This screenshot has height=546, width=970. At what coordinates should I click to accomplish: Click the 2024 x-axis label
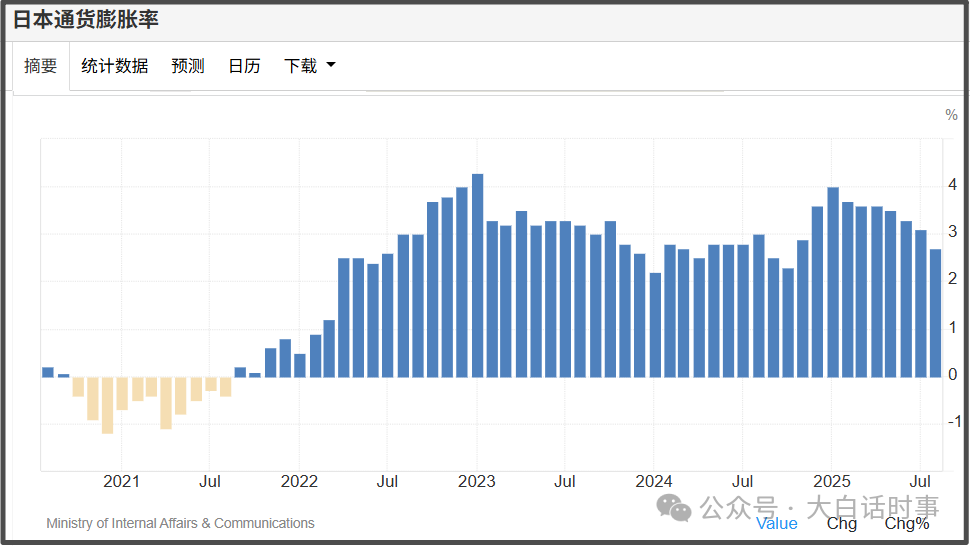(654, 481)
